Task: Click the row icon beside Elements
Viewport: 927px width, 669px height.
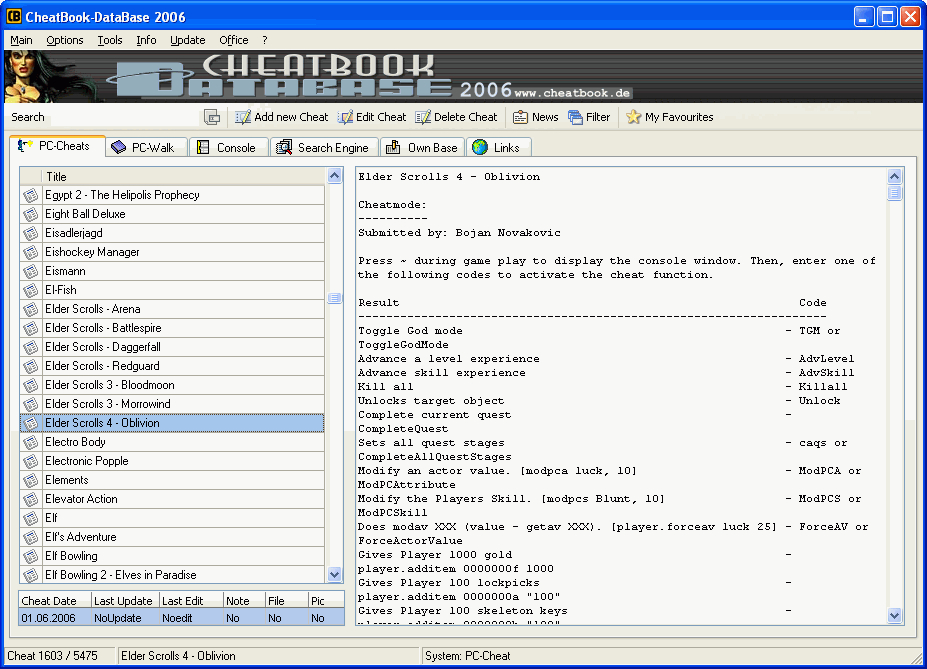Action: (x=31, y=480)
